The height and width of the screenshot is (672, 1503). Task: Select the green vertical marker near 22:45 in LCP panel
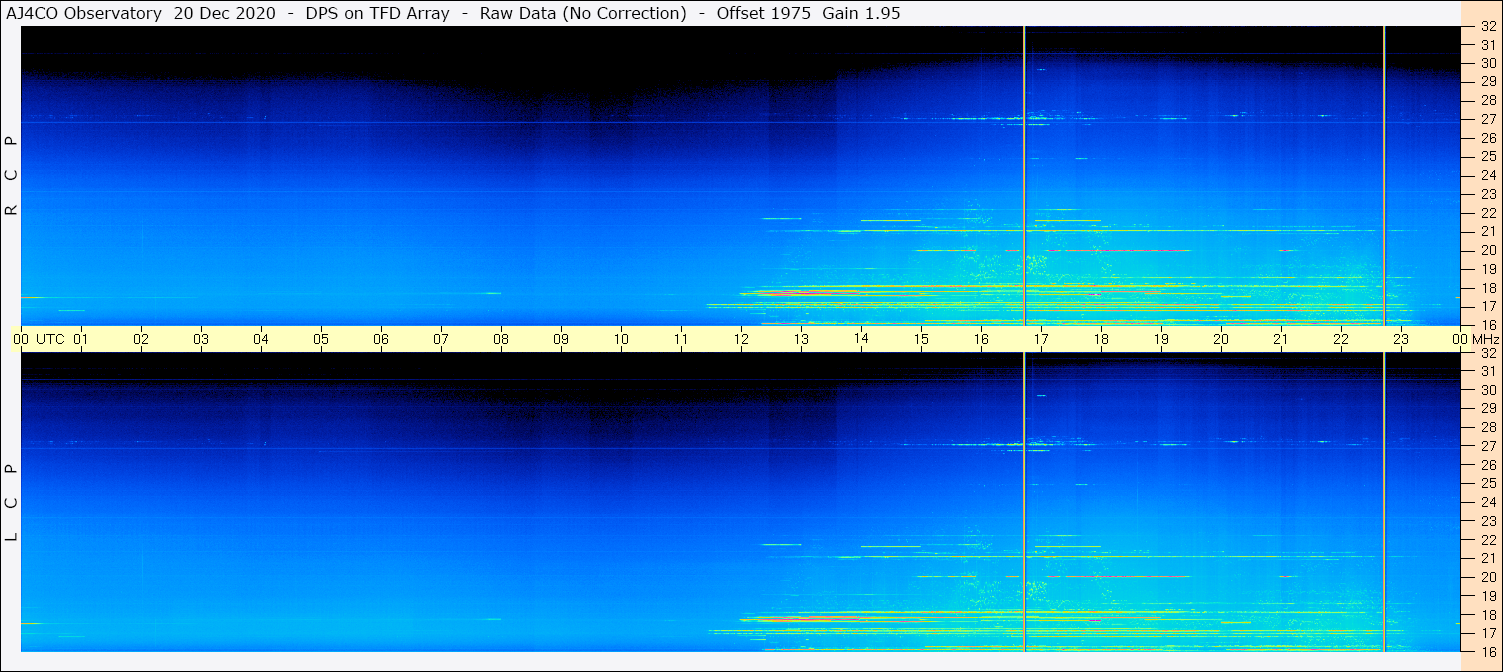[1384, 502]
